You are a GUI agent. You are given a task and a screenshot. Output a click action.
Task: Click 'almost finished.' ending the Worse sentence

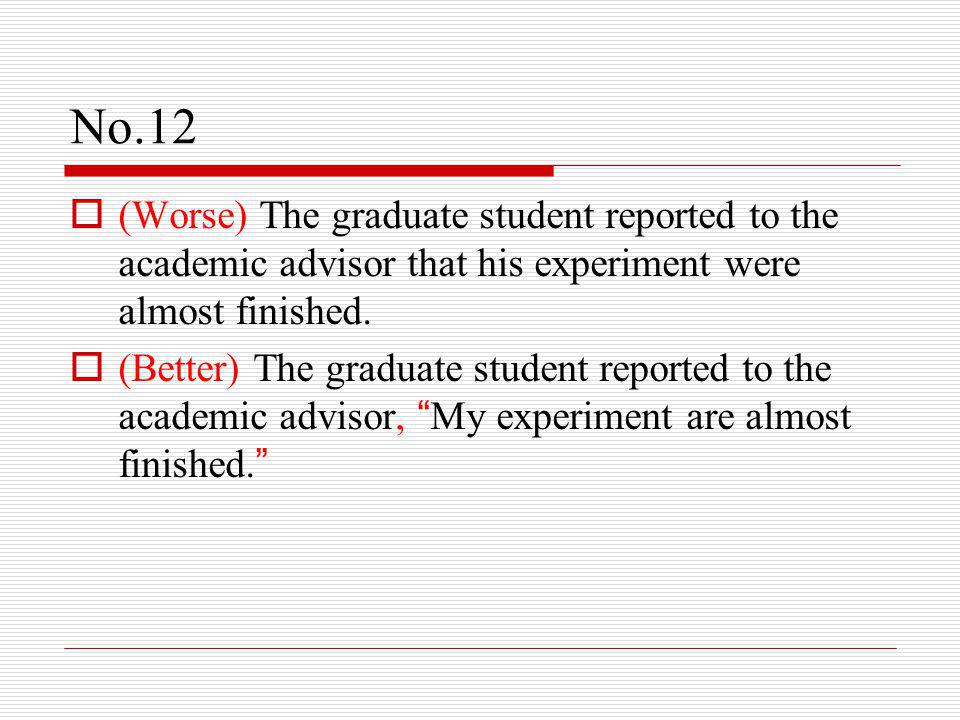click(245, 310)
